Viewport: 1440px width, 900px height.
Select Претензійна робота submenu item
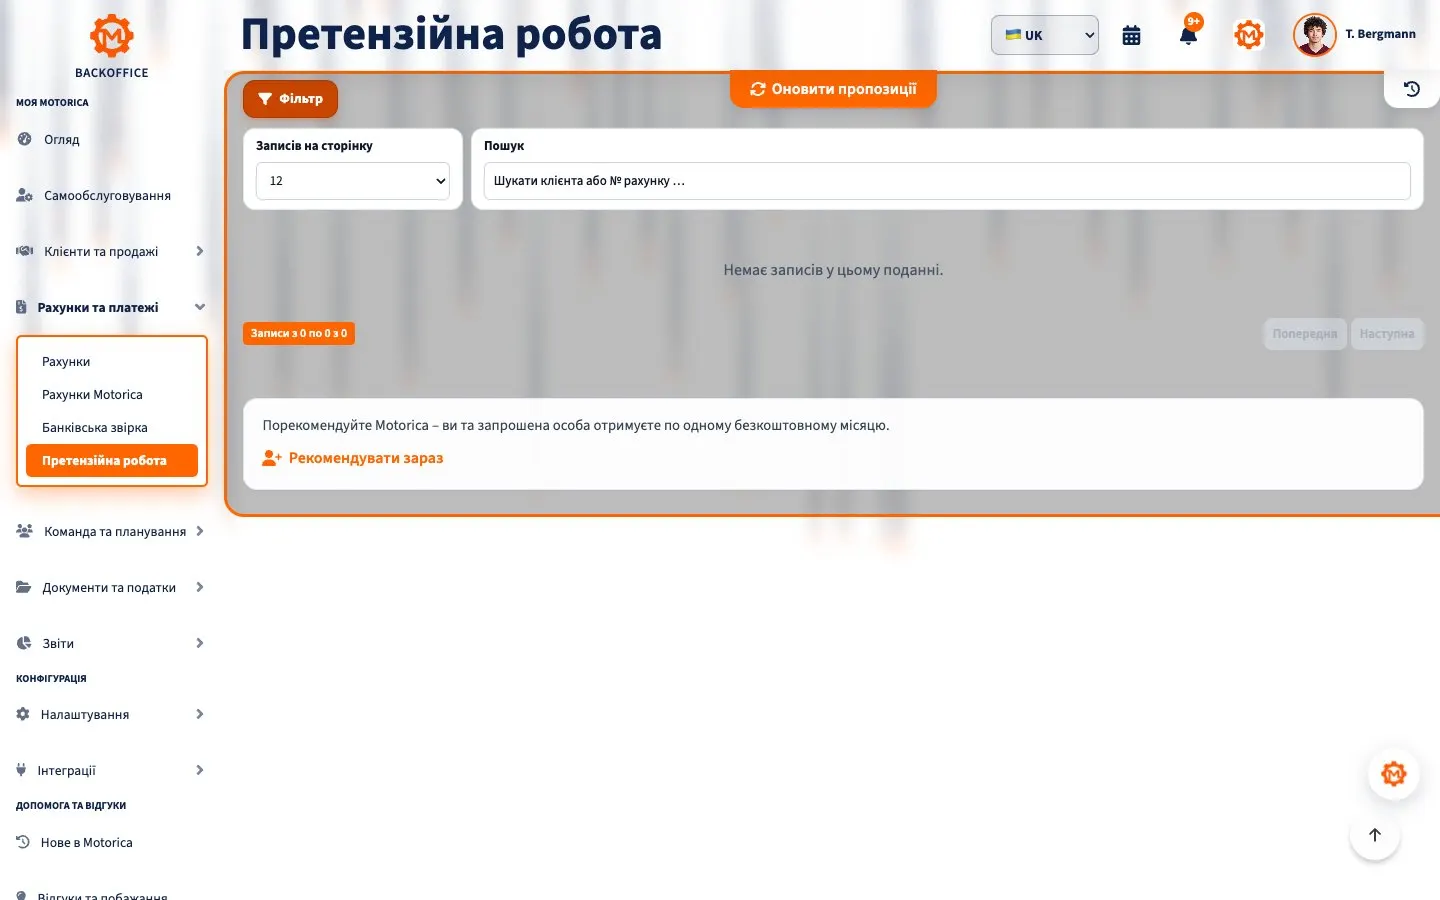coord(112,461)
